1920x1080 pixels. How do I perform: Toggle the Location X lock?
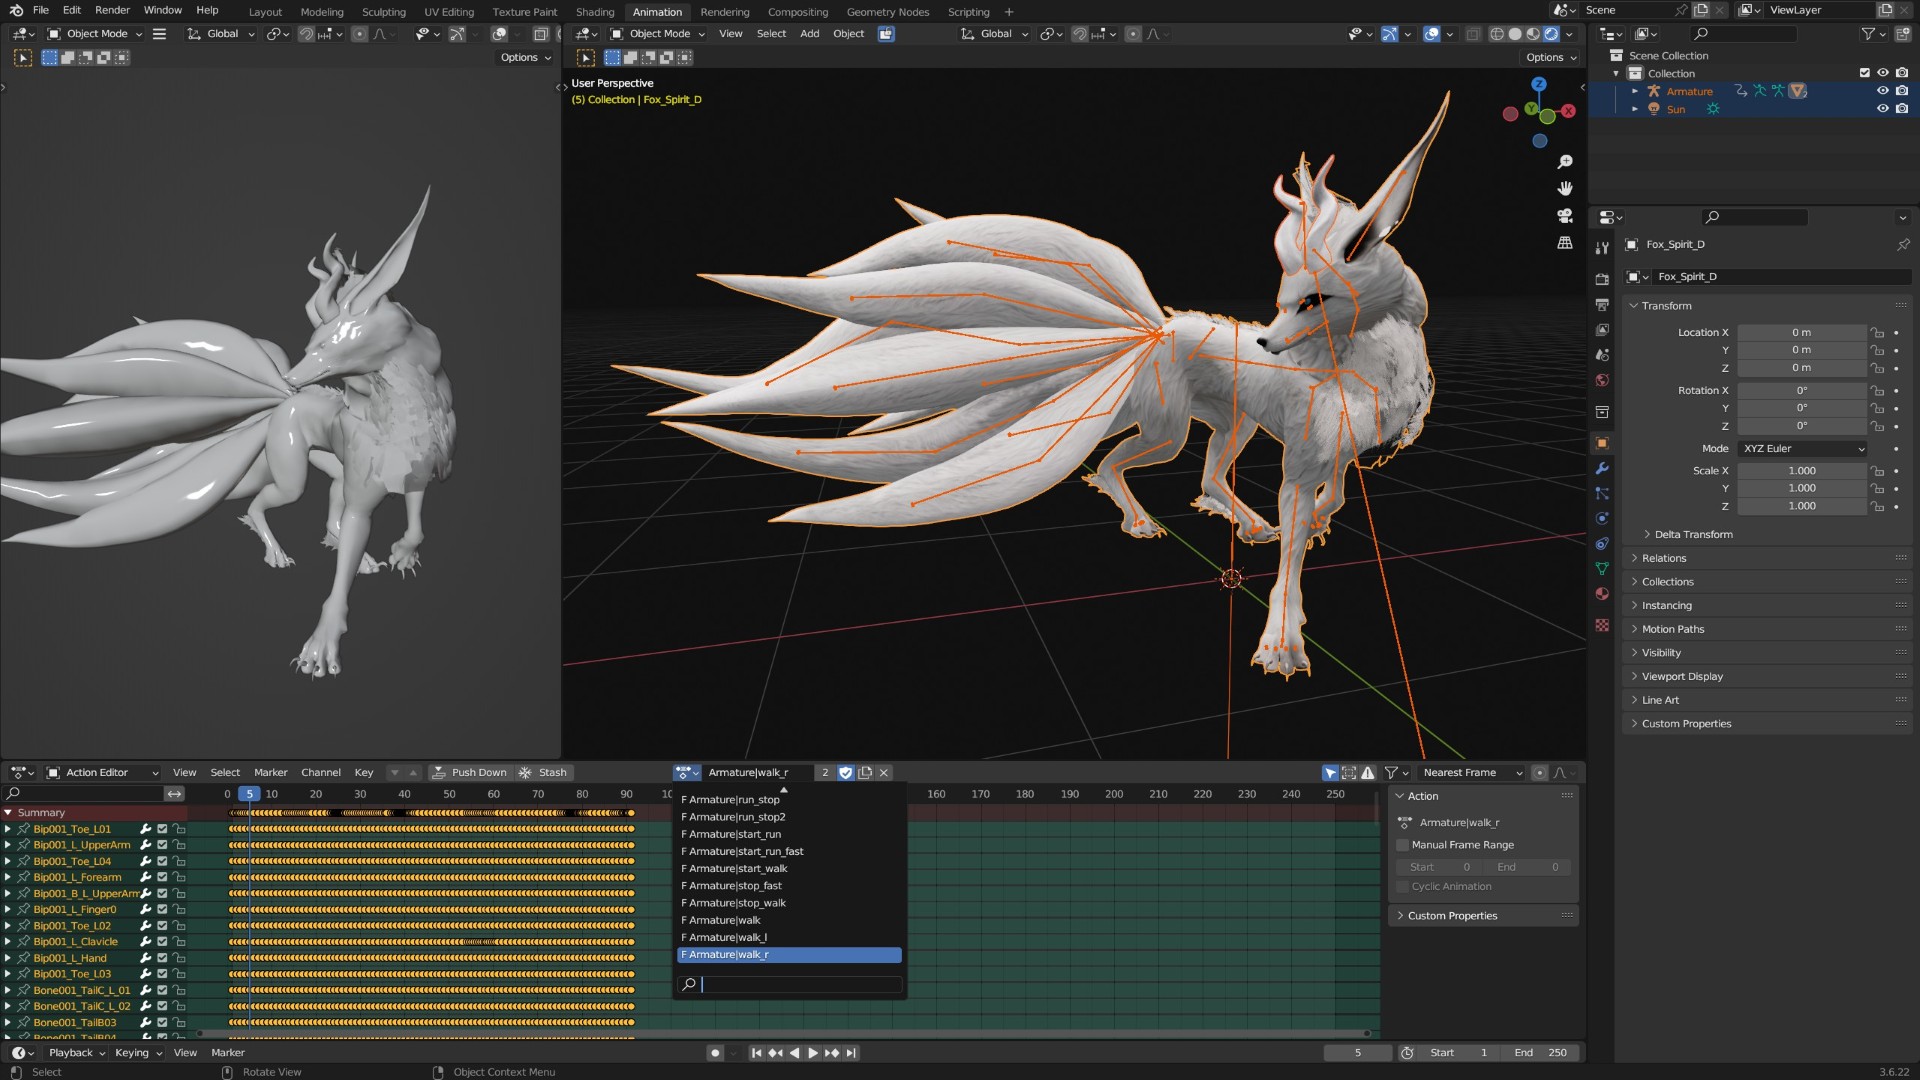(1878, 333)
